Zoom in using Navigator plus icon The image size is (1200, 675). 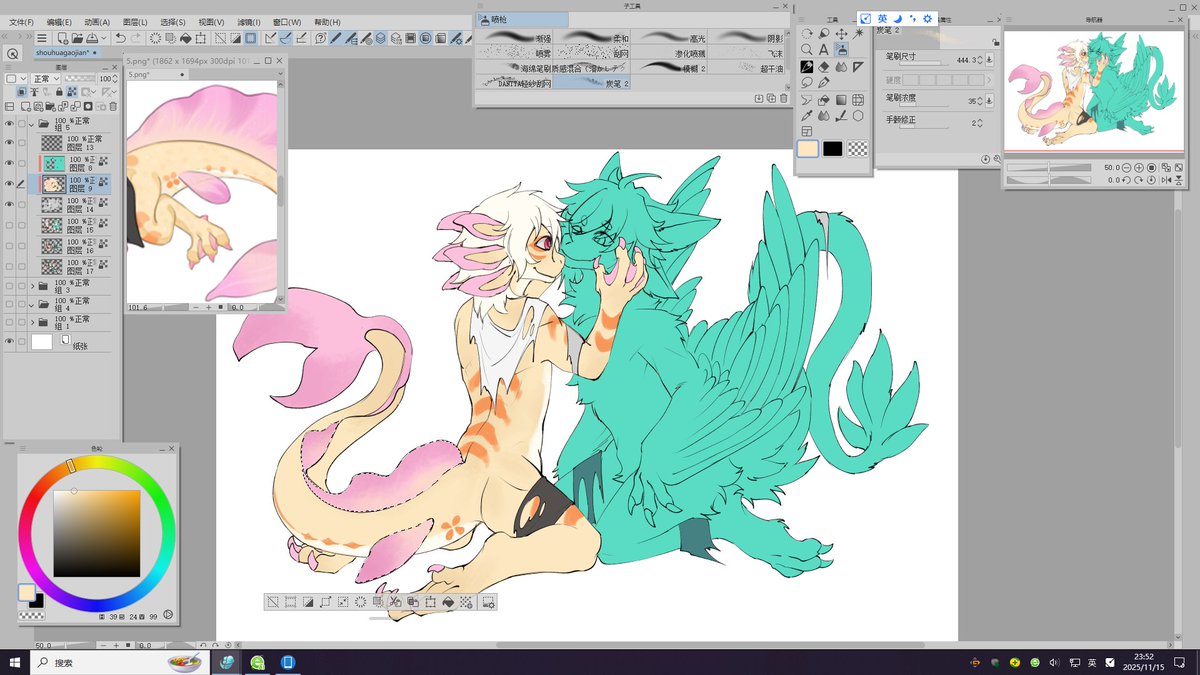(1139, 167)
